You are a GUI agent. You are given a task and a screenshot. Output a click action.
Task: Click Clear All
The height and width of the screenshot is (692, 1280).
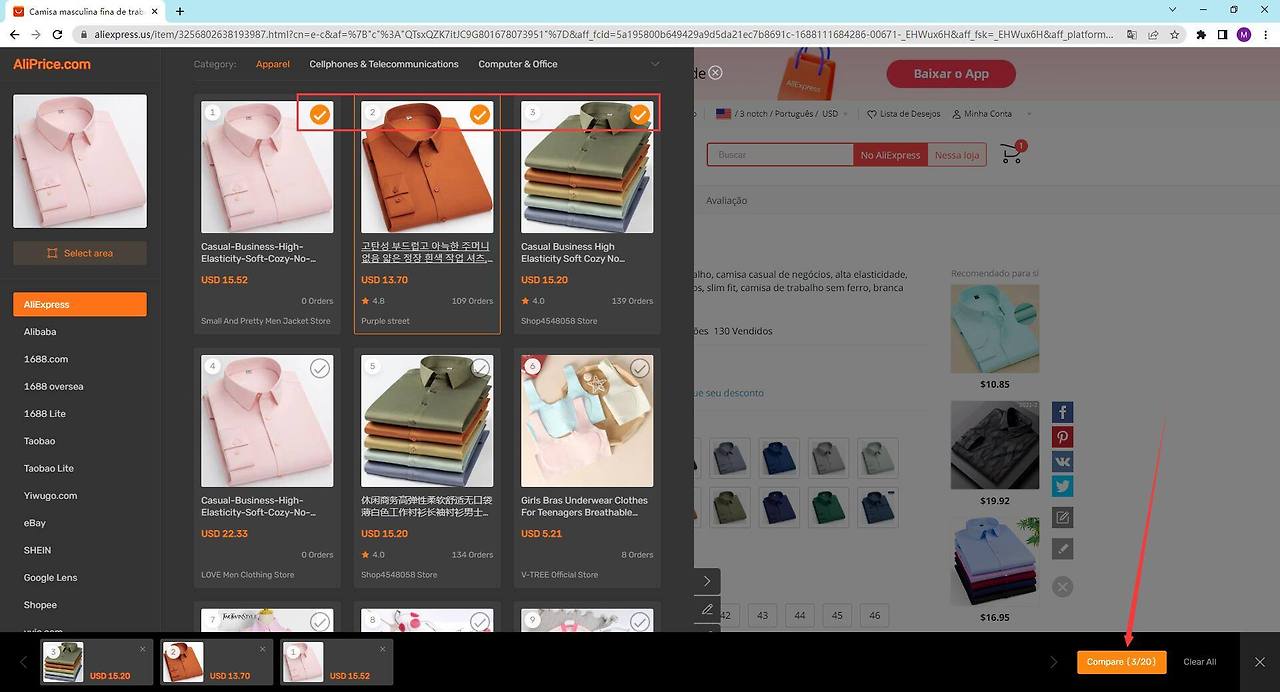(1200, 662)
